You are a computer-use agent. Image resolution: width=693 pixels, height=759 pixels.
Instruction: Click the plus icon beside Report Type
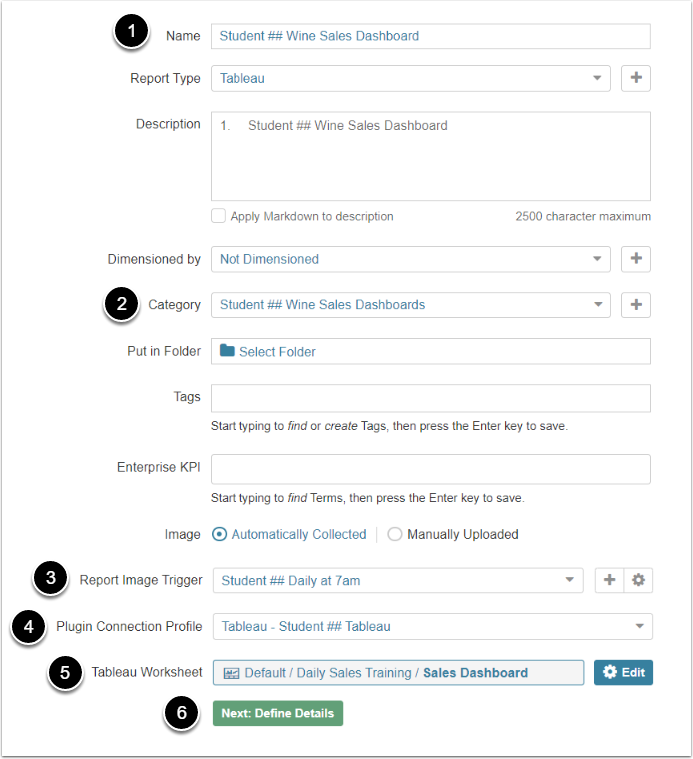pos(636,78)
